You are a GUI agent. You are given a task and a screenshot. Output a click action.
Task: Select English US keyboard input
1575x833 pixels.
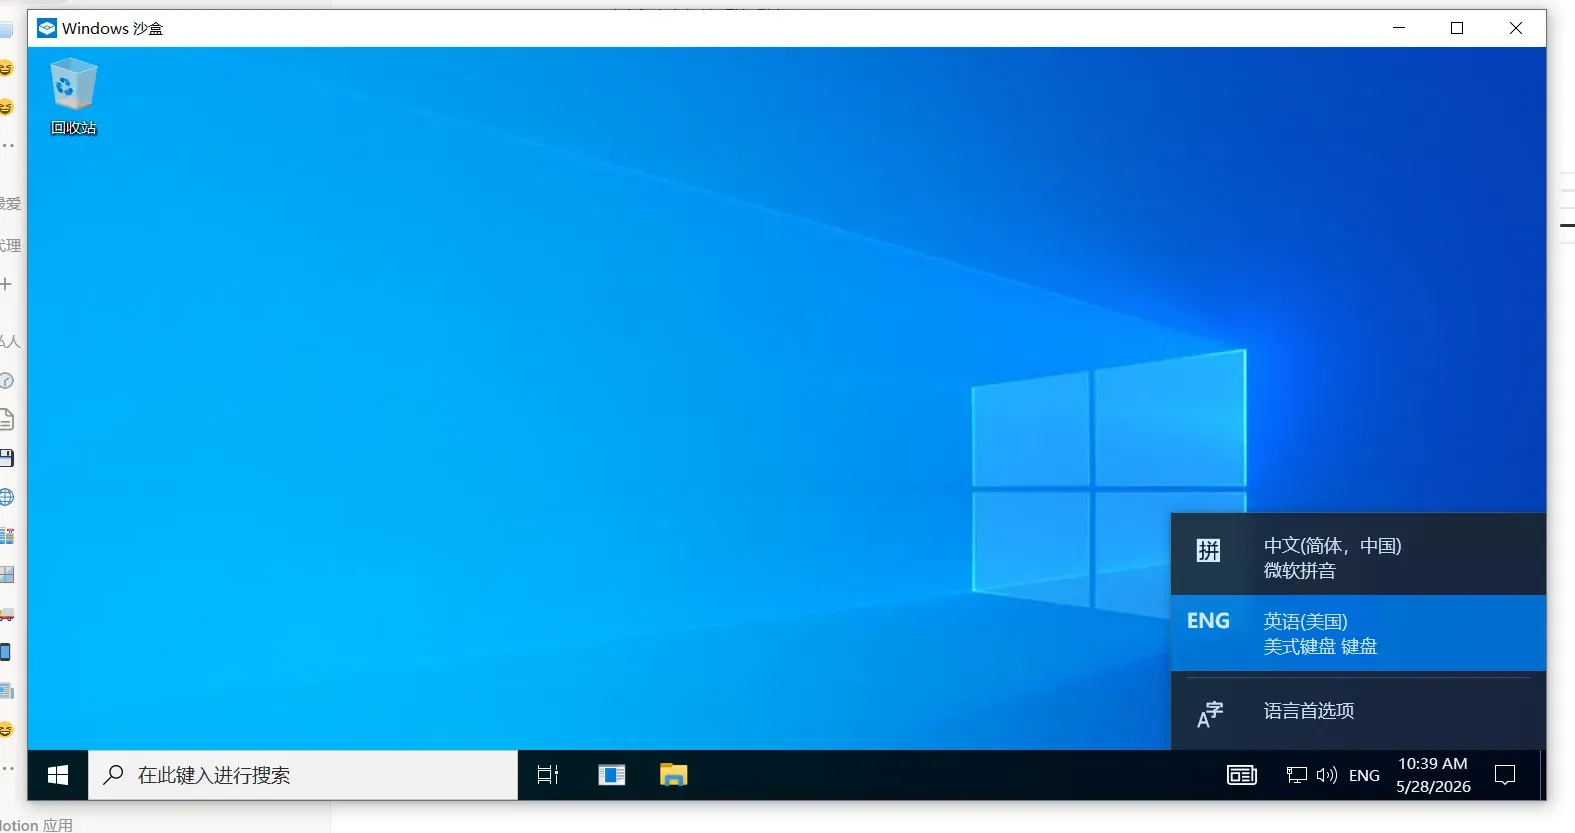point(1358,633)
